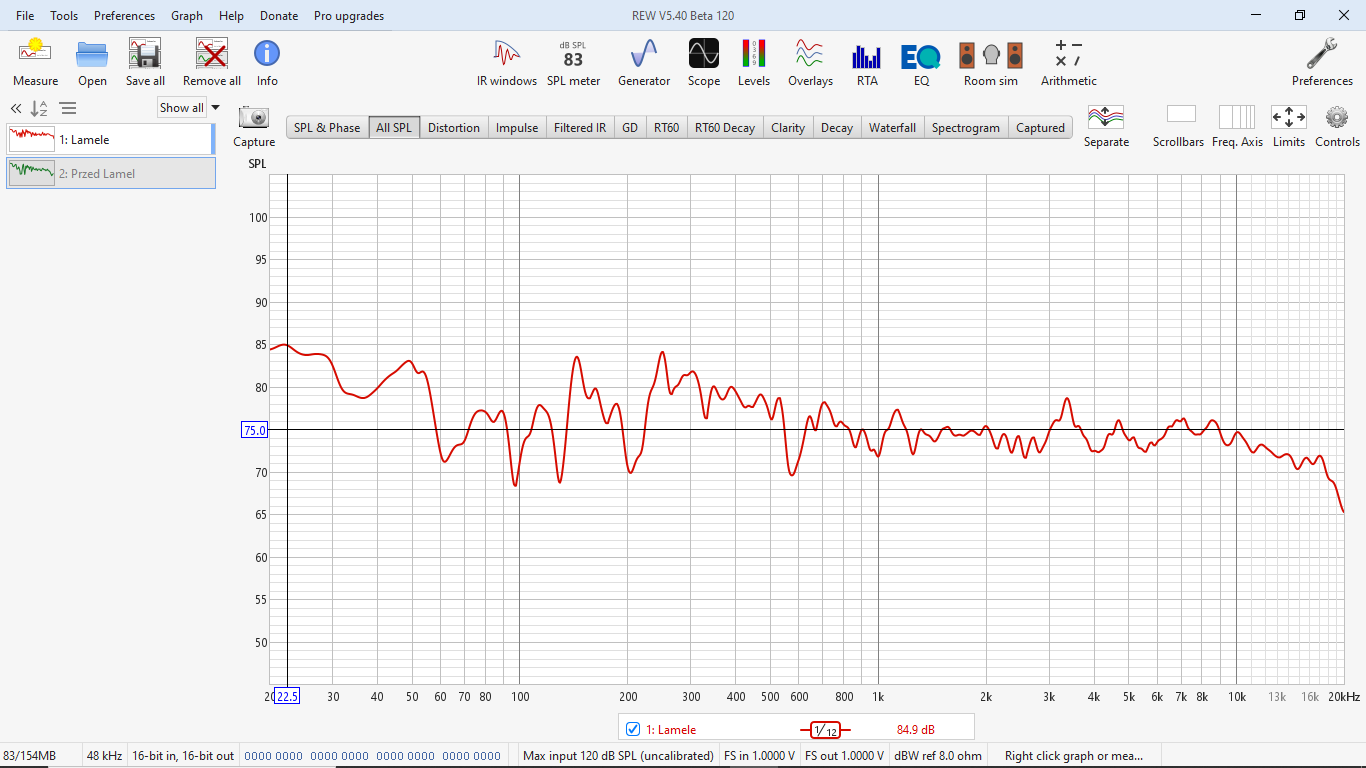Open the Room sim tool

[990, 62]
